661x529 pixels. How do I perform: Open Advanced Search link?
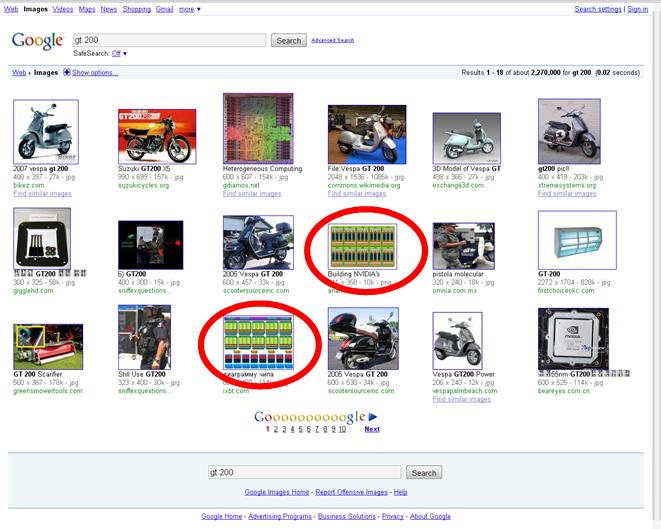click(333, 40)
